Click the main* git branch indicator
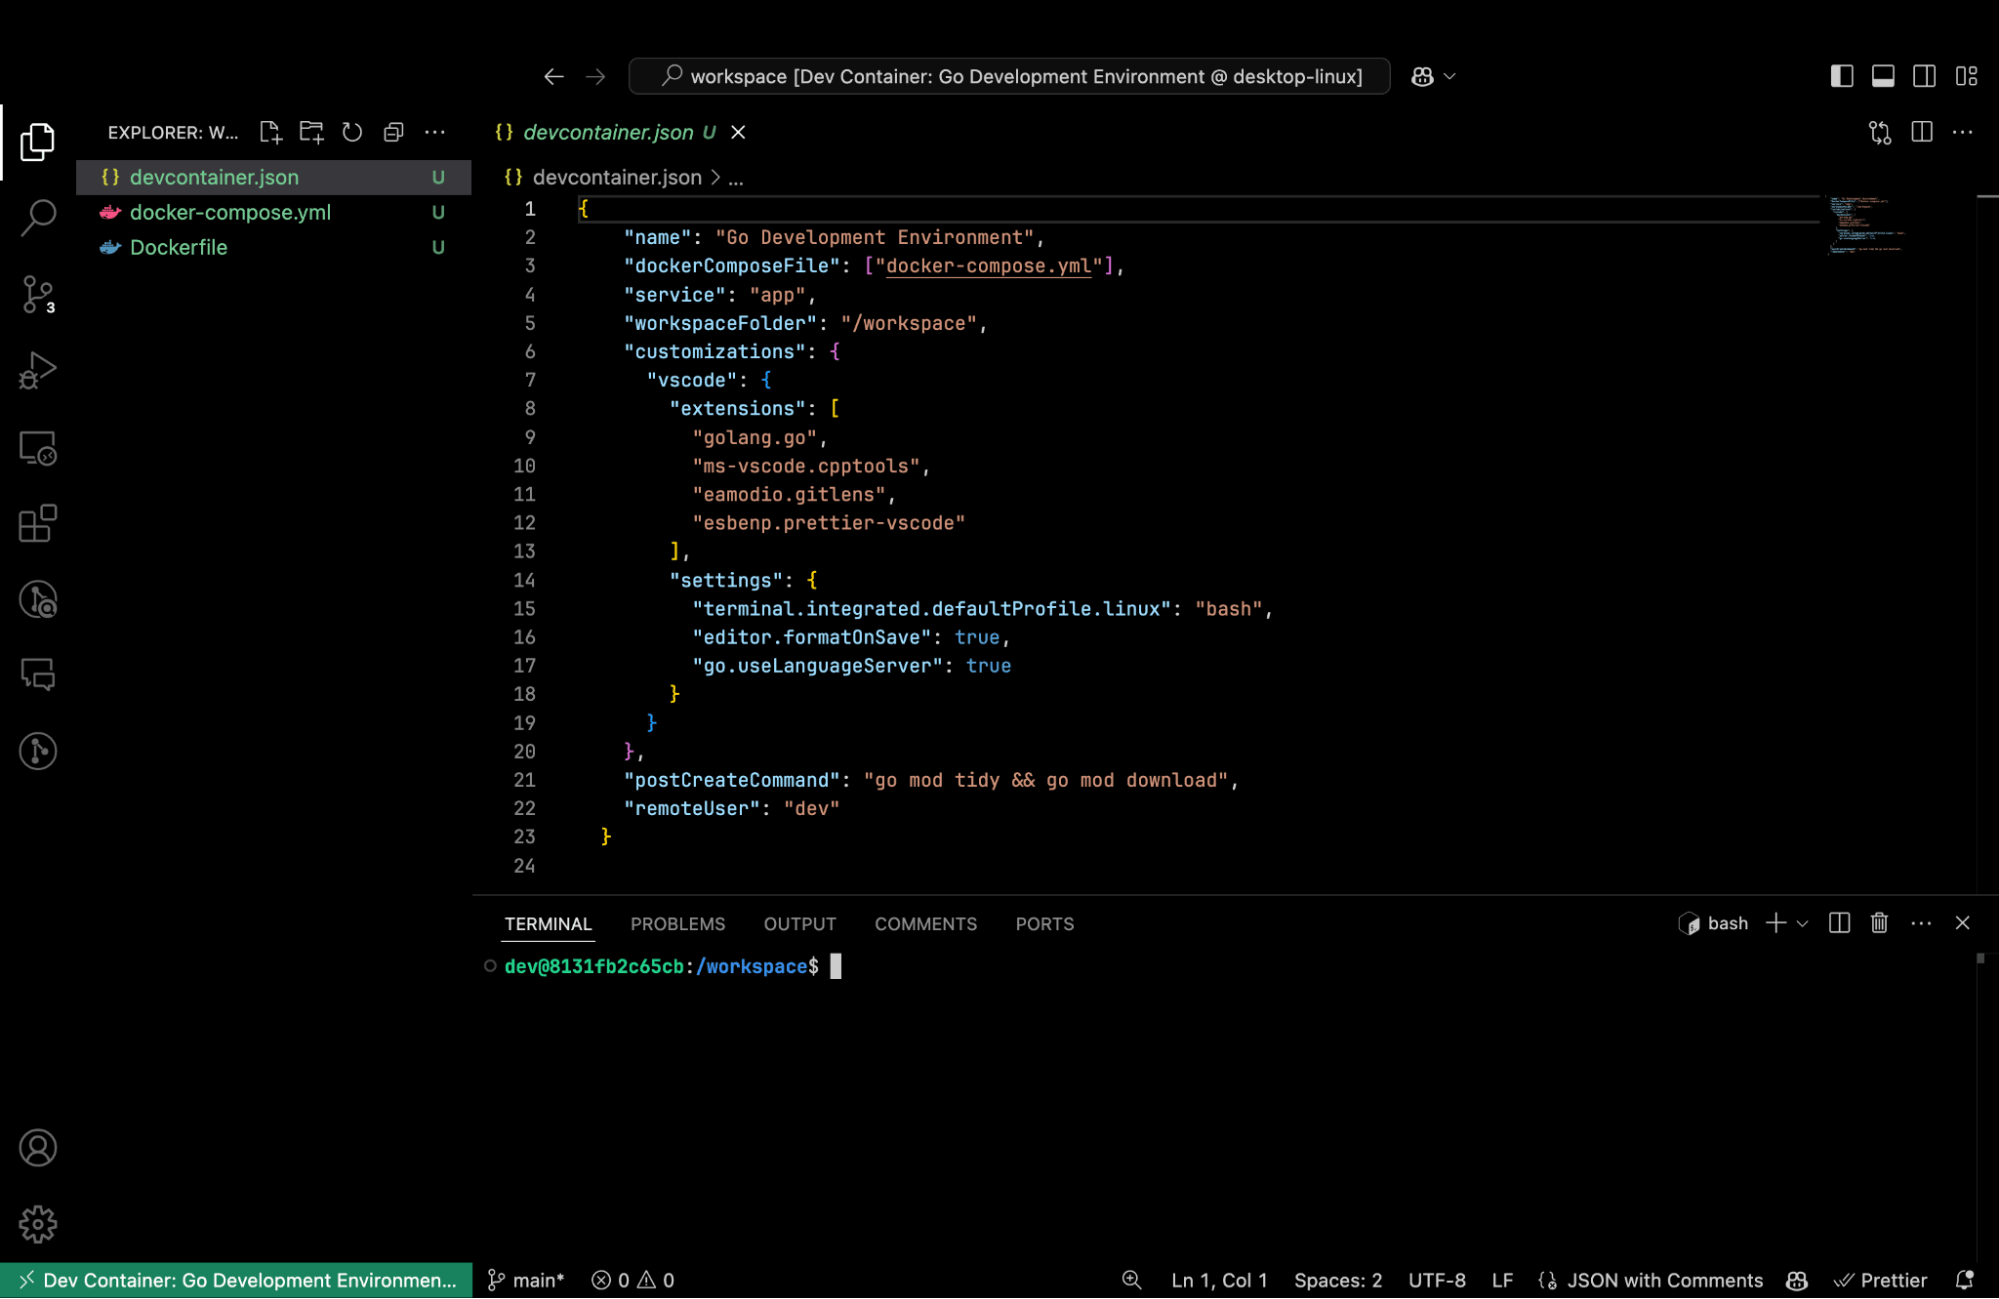The width and height of the screenshot is (1999, 1299). 526,1281
